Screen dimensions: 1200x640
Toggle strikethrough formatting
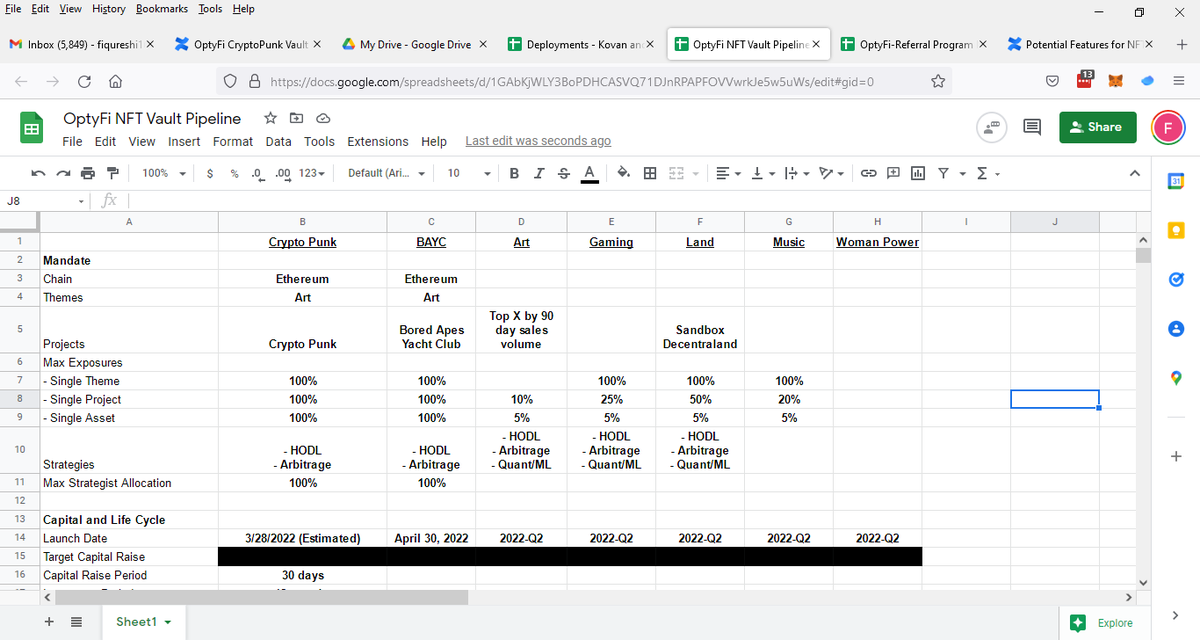(564, 174)
